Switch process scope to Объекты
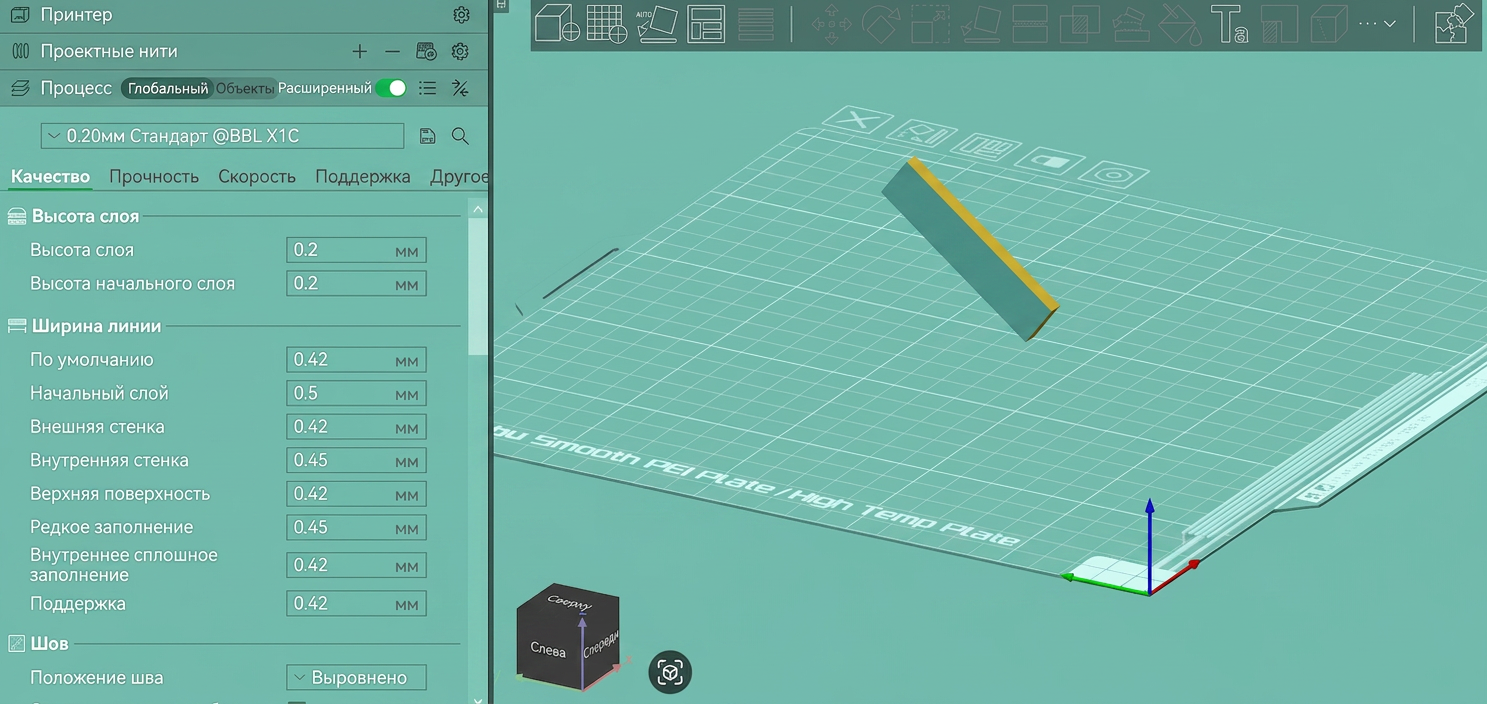1487x704 pixels. pos(245,88)
